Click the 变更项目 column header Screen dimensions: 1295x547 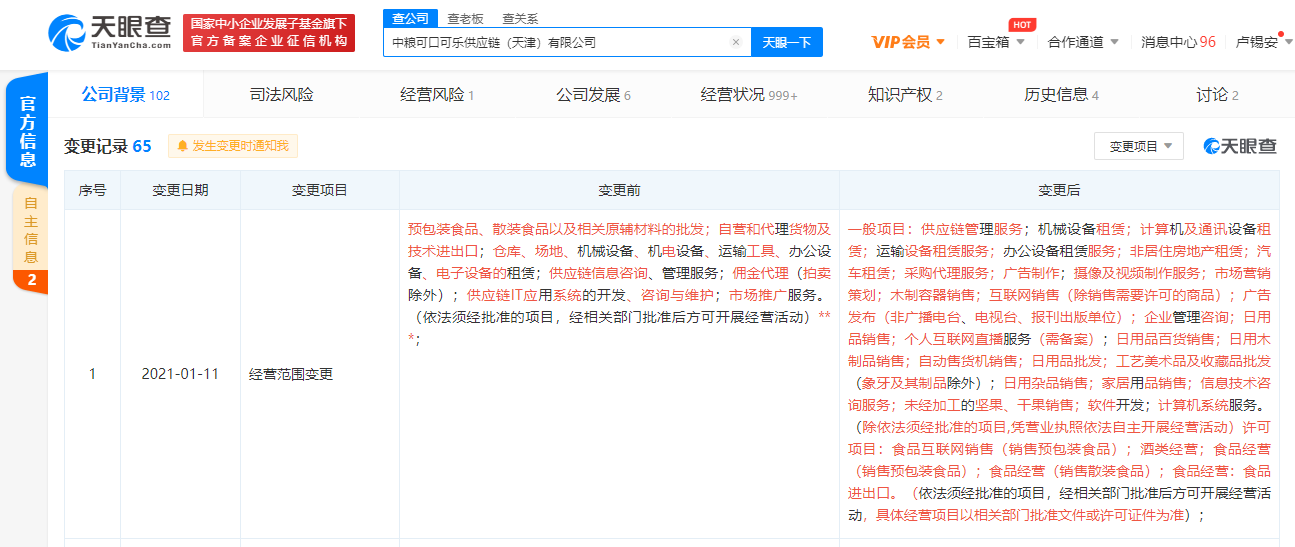[320, 190]
